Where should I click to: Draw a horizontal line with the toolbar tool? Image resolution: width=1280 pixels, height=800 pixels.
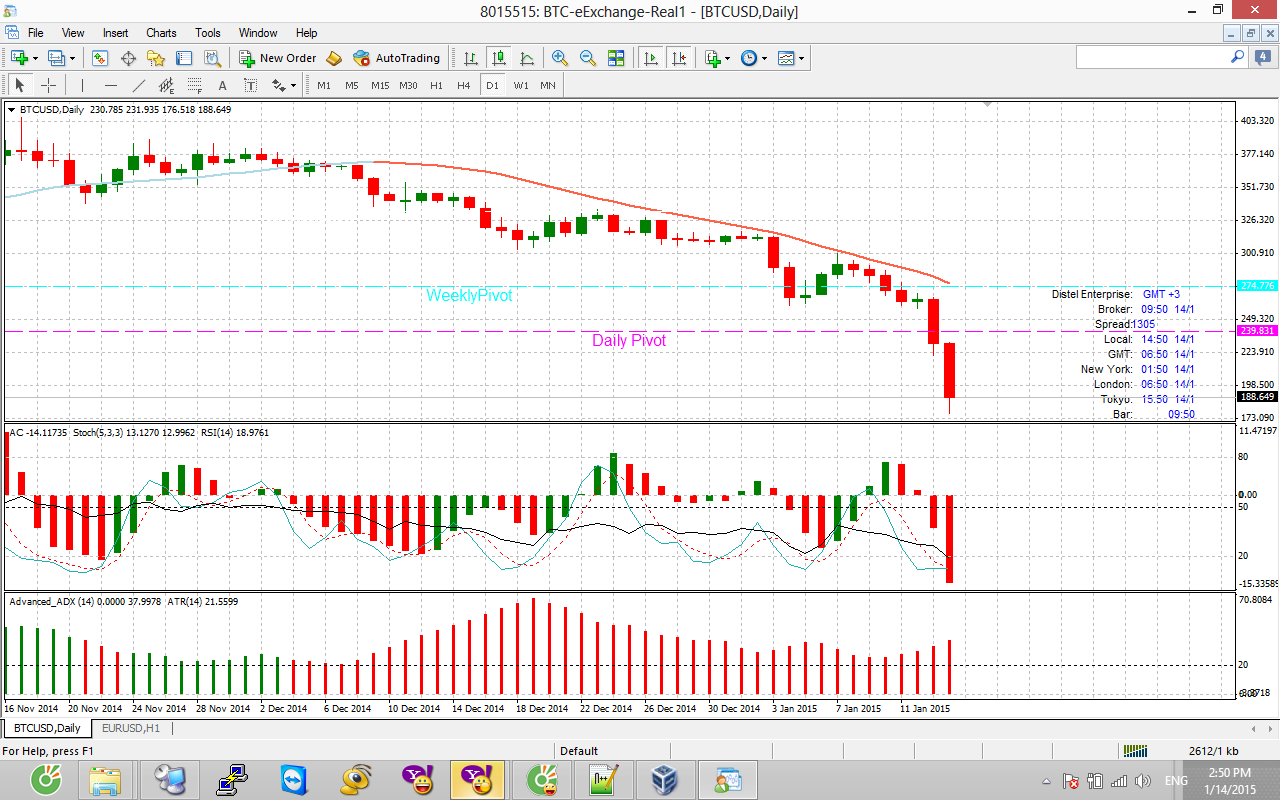pyautogui.click(x=111, y=85)
